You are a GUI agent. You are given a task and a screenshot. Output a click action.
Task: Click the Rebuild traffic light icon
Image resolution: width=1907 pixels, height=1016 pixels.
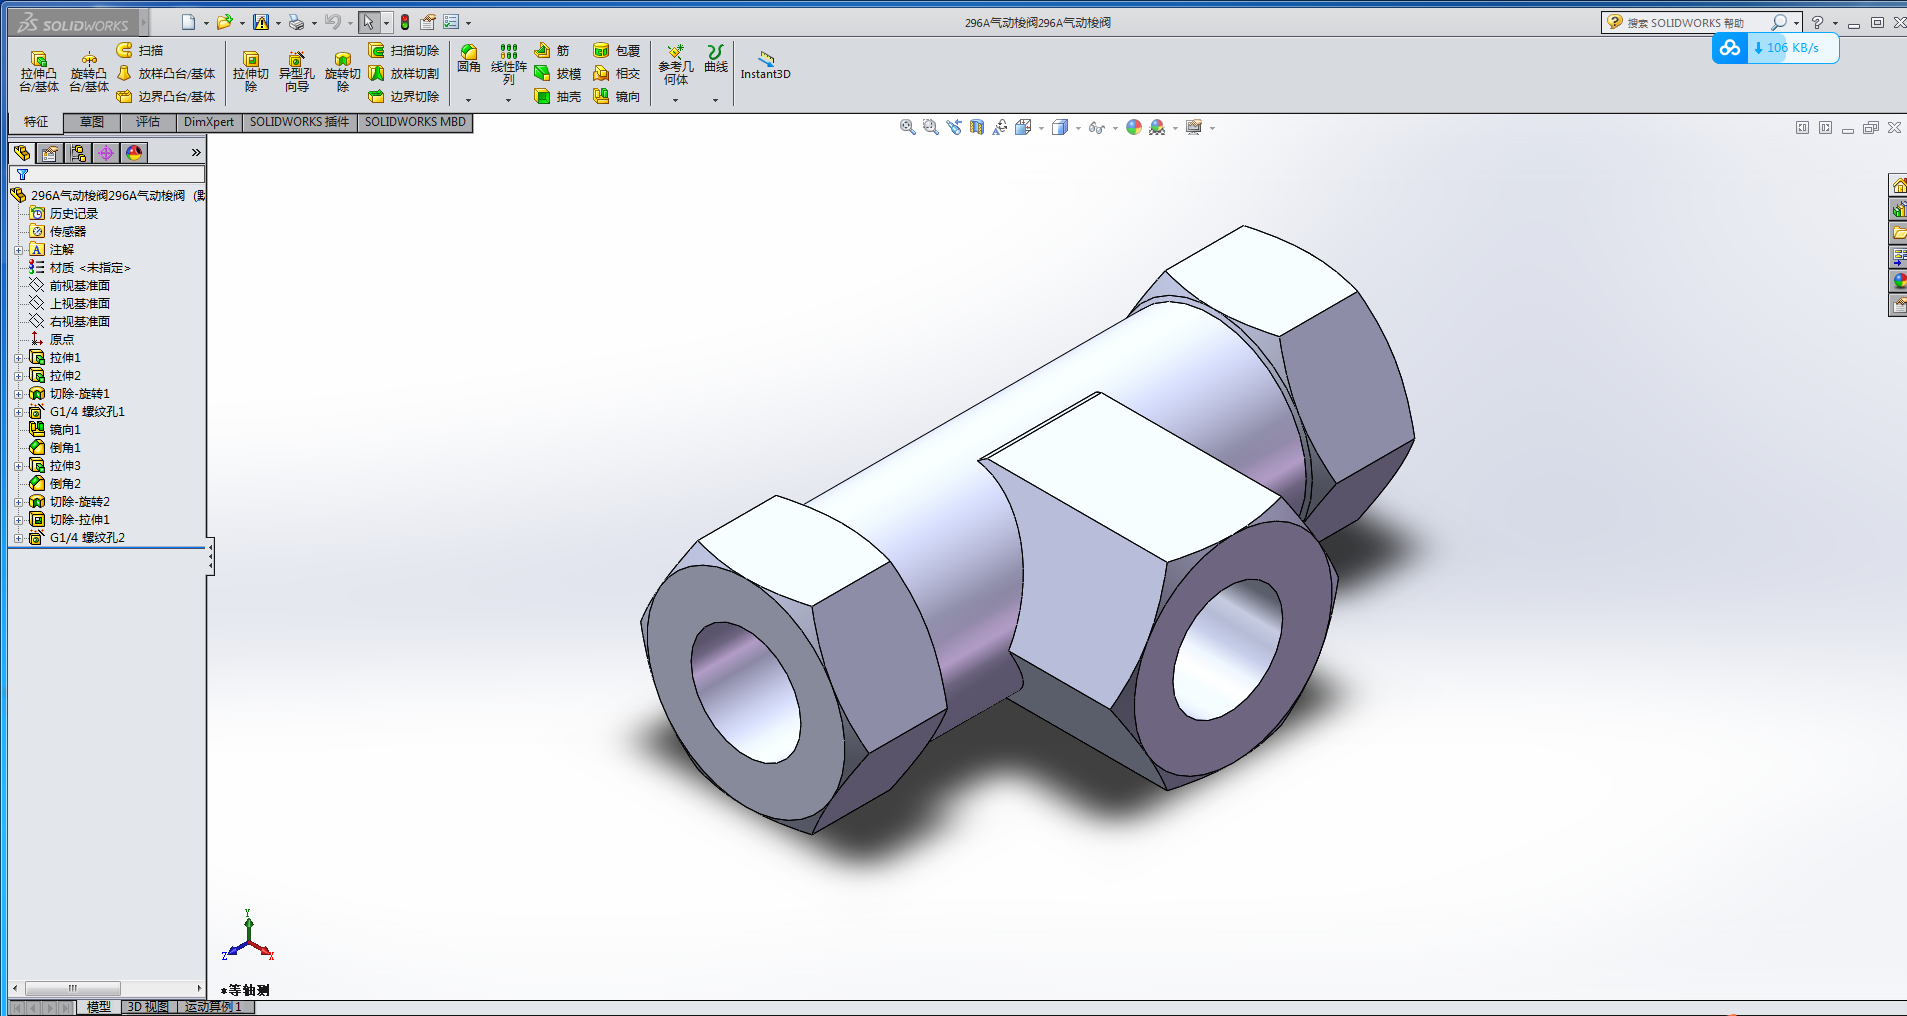click(405, 22)
